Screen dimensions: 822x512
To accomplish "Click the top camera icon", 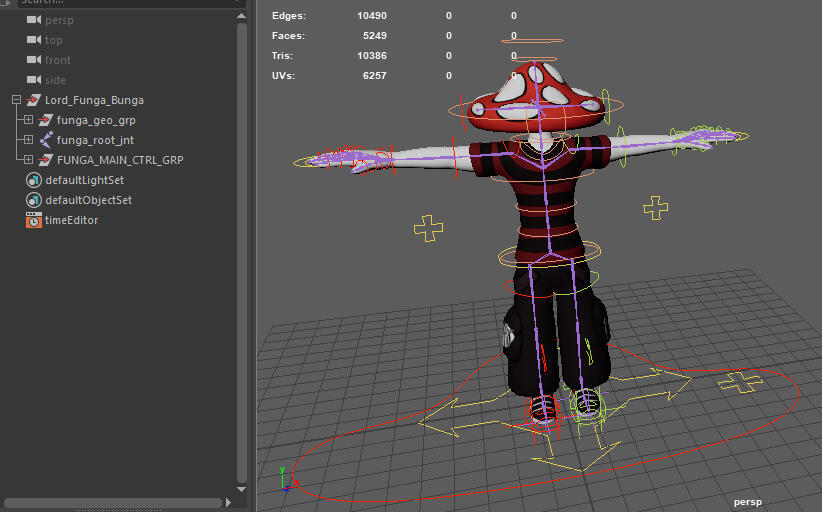I will click(33, 40).
